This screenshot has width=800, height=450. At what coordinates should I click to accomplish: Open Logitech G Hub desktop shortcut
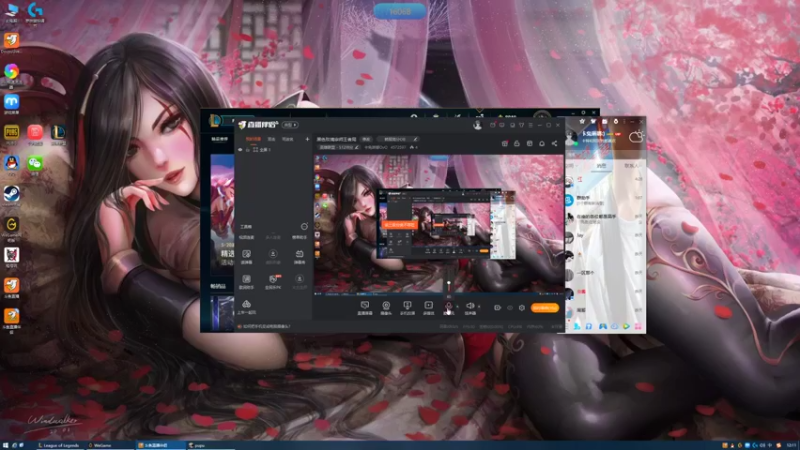coord(35,12)
